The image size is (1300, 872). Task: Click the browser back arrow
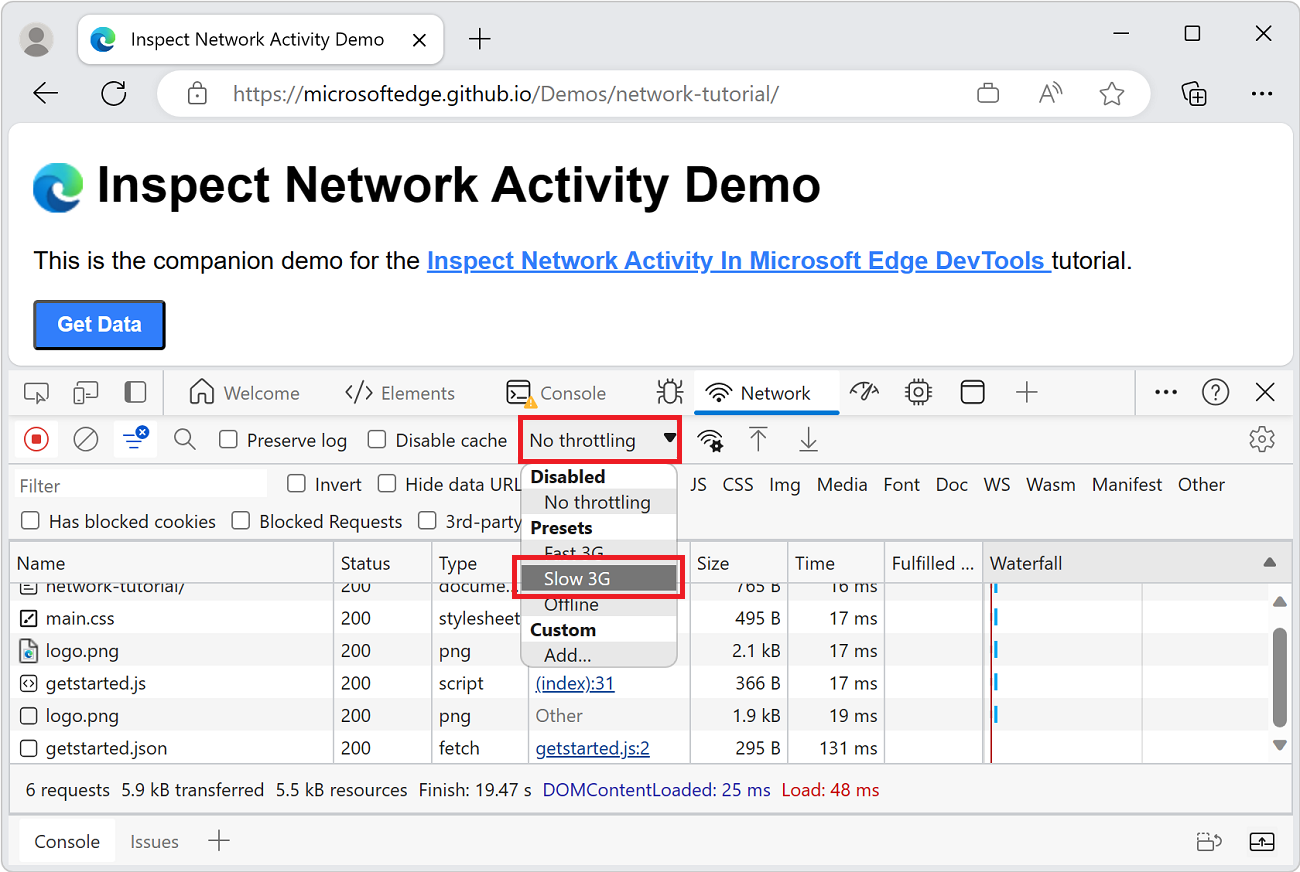[46, 94]
